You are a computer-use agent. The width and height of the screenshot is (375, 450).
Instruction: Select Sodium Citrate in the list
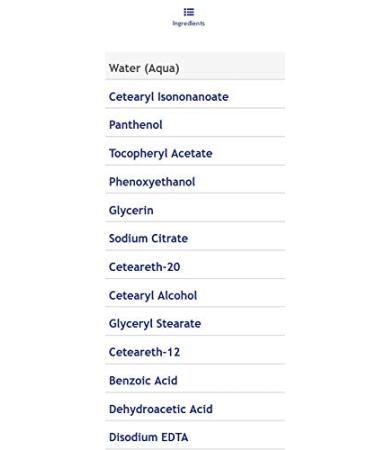(148, 238)
